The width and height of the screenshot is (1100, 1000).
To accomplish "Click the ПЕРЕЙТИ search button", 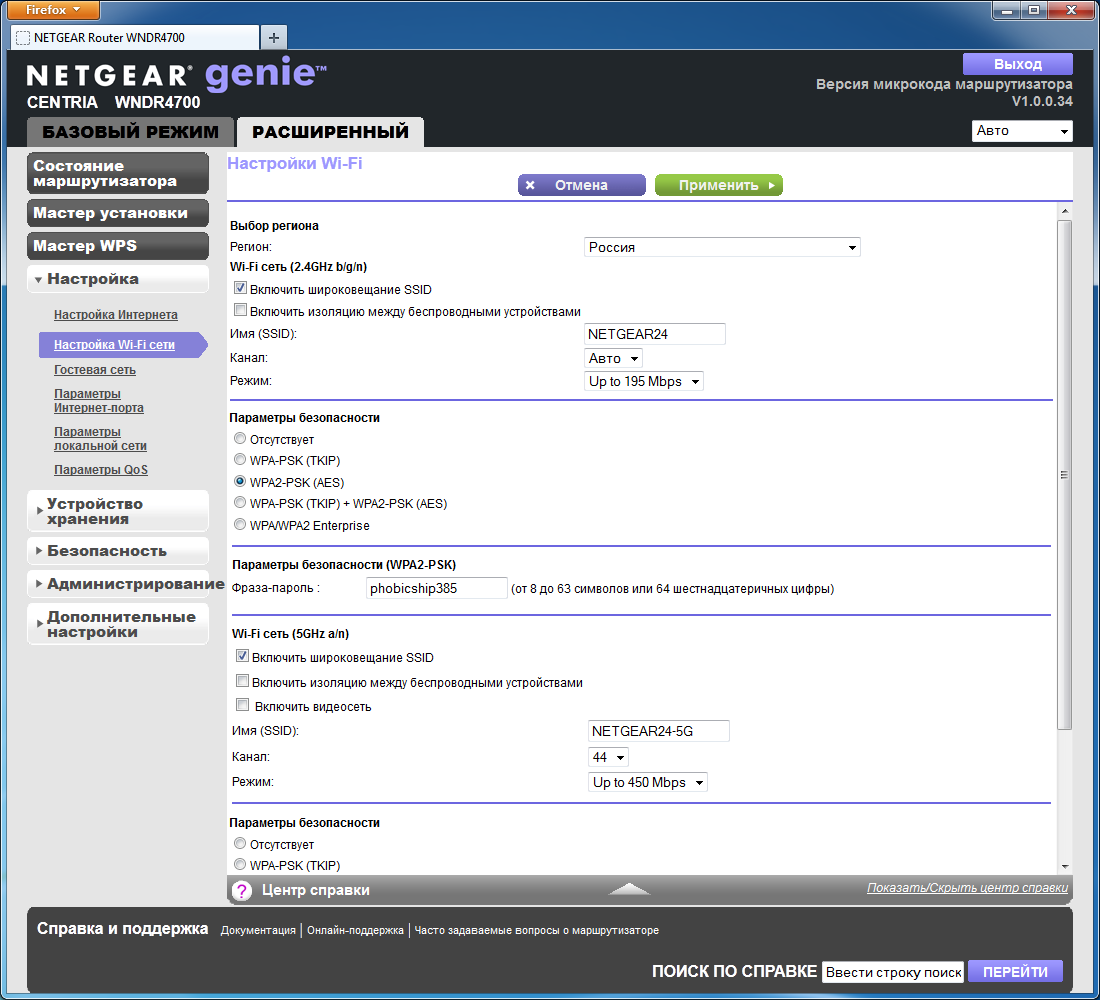I will [x=1015, y=972].
